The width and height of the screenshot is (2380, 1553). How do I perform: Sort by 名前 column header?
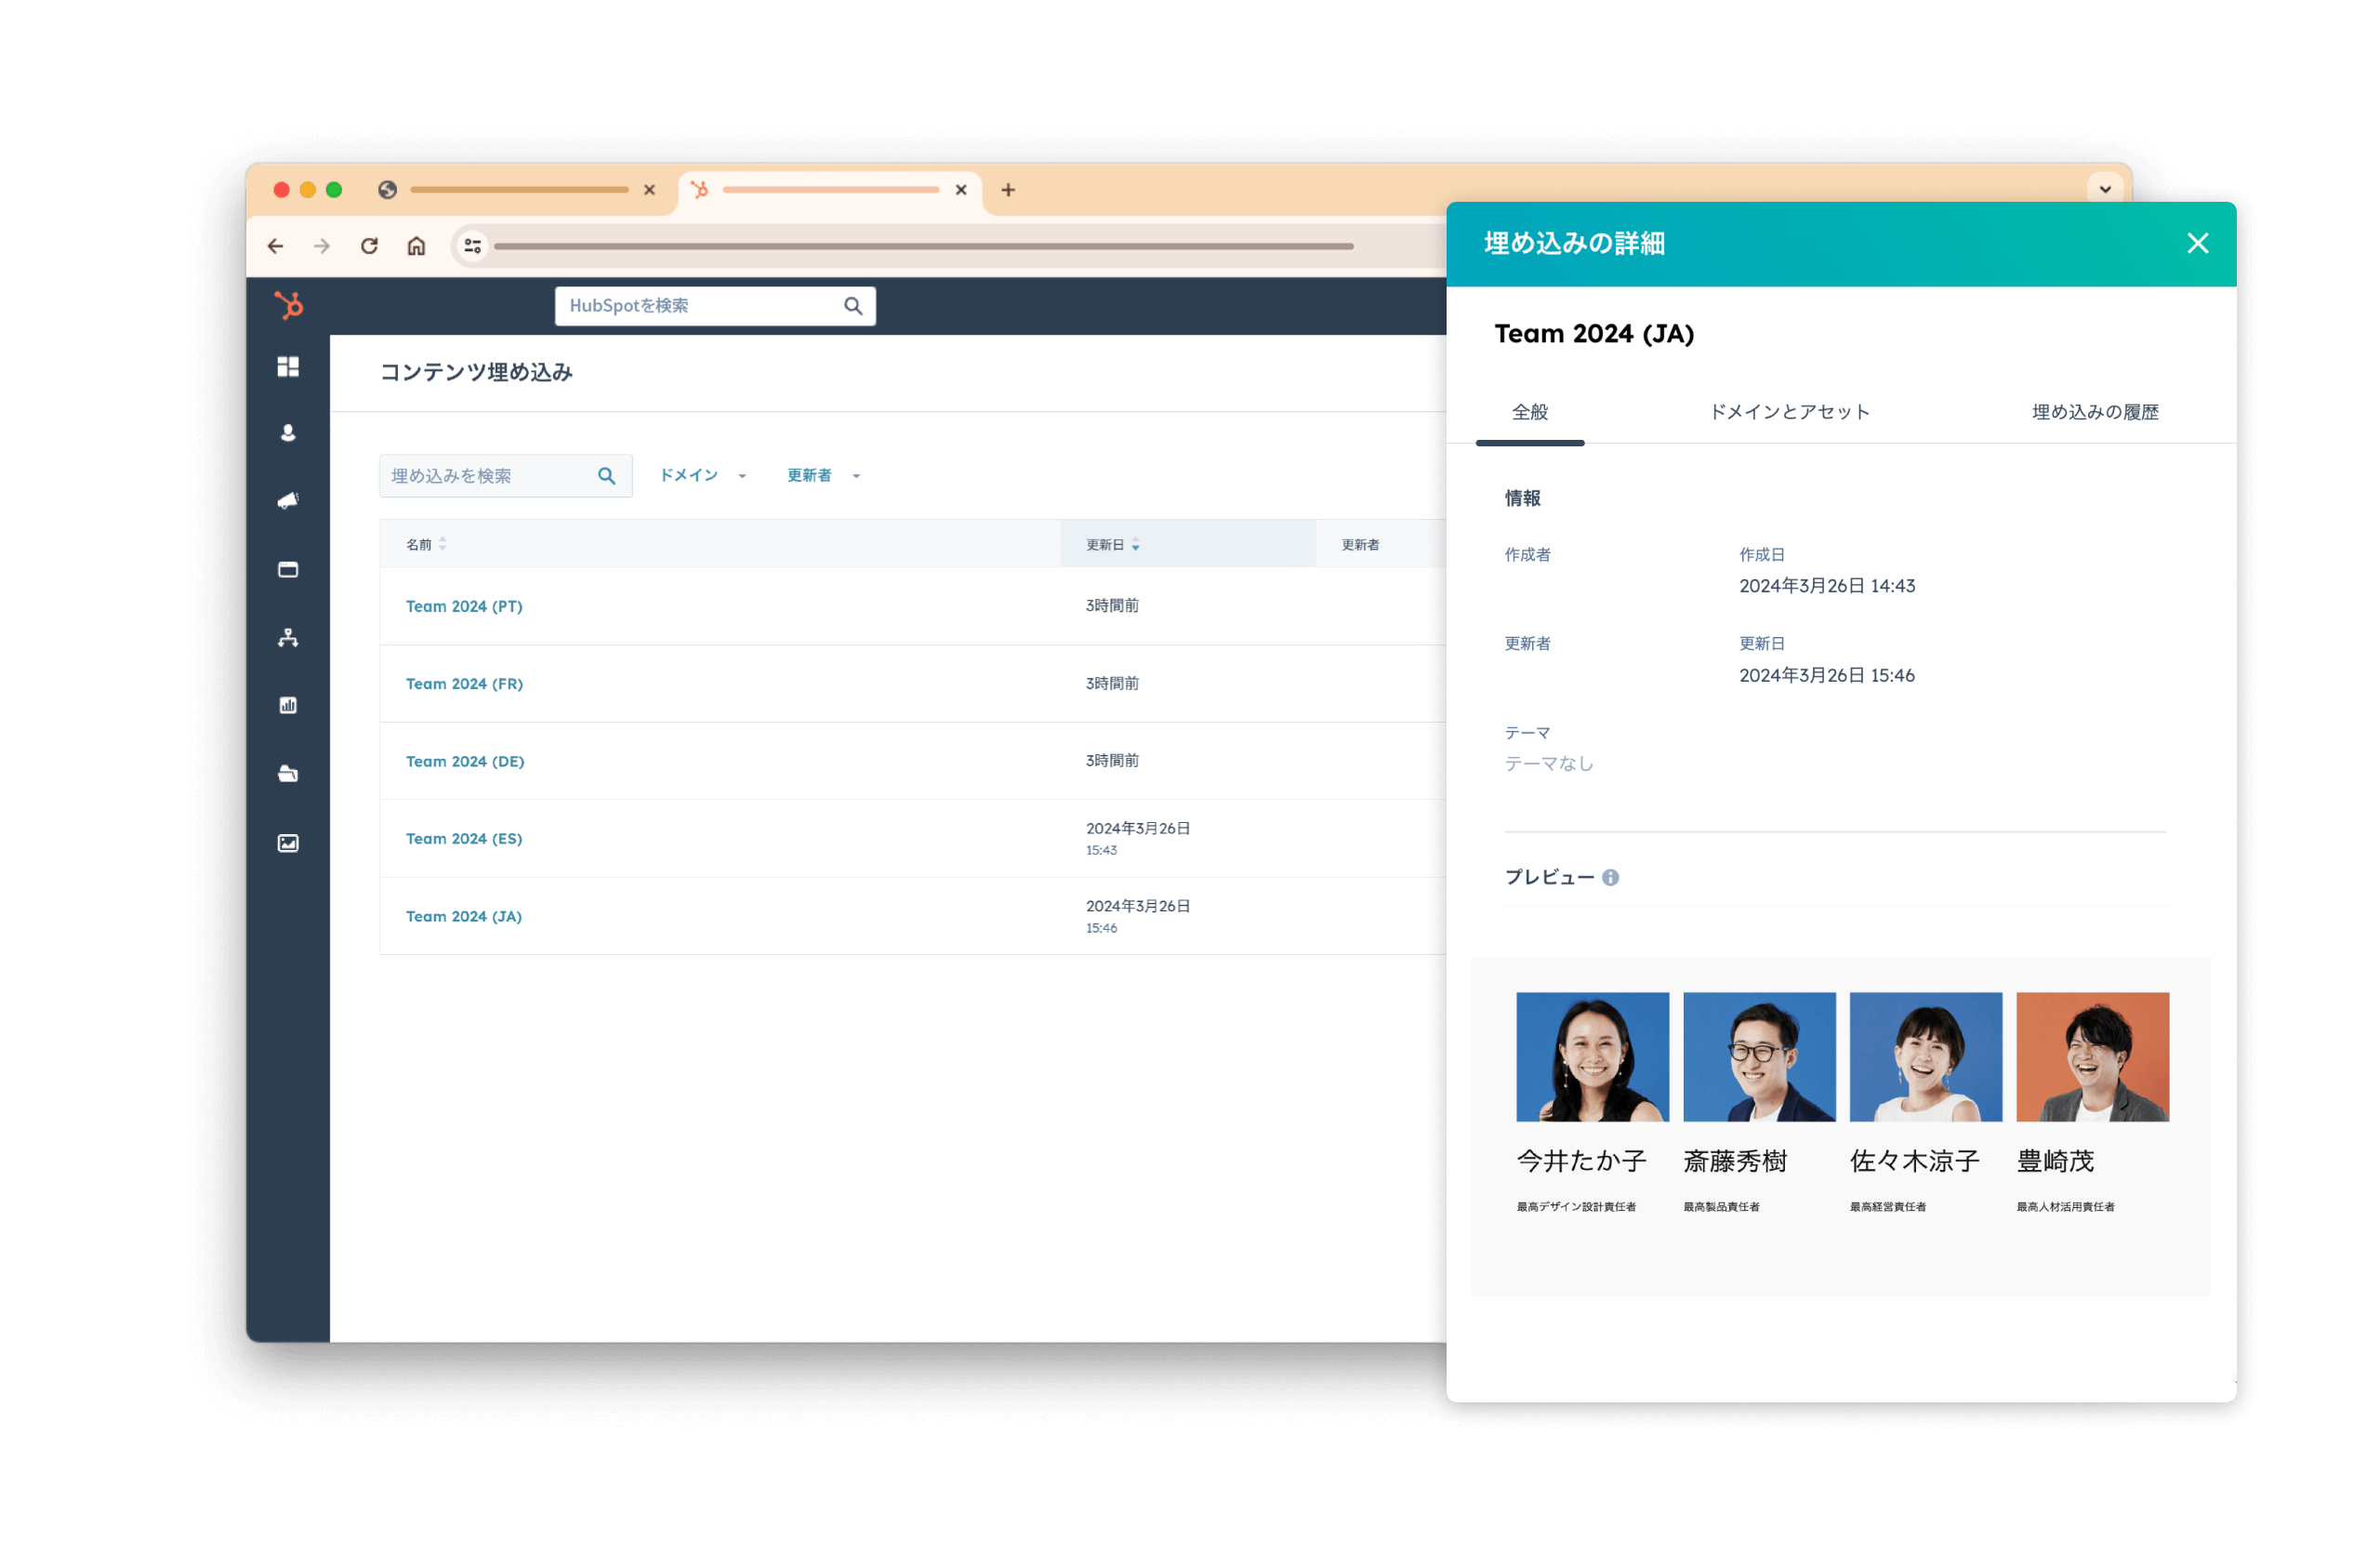click(x=426, y=545)
